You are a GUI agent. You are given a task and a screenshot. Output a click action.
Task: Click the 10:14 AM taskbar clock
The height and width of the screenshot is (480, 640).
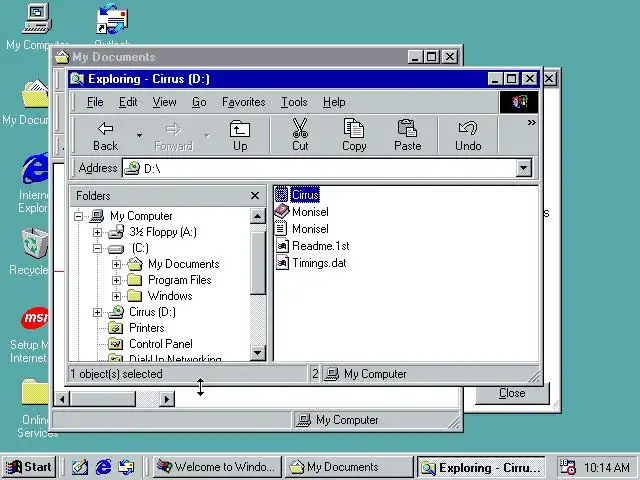pos(606,467)
